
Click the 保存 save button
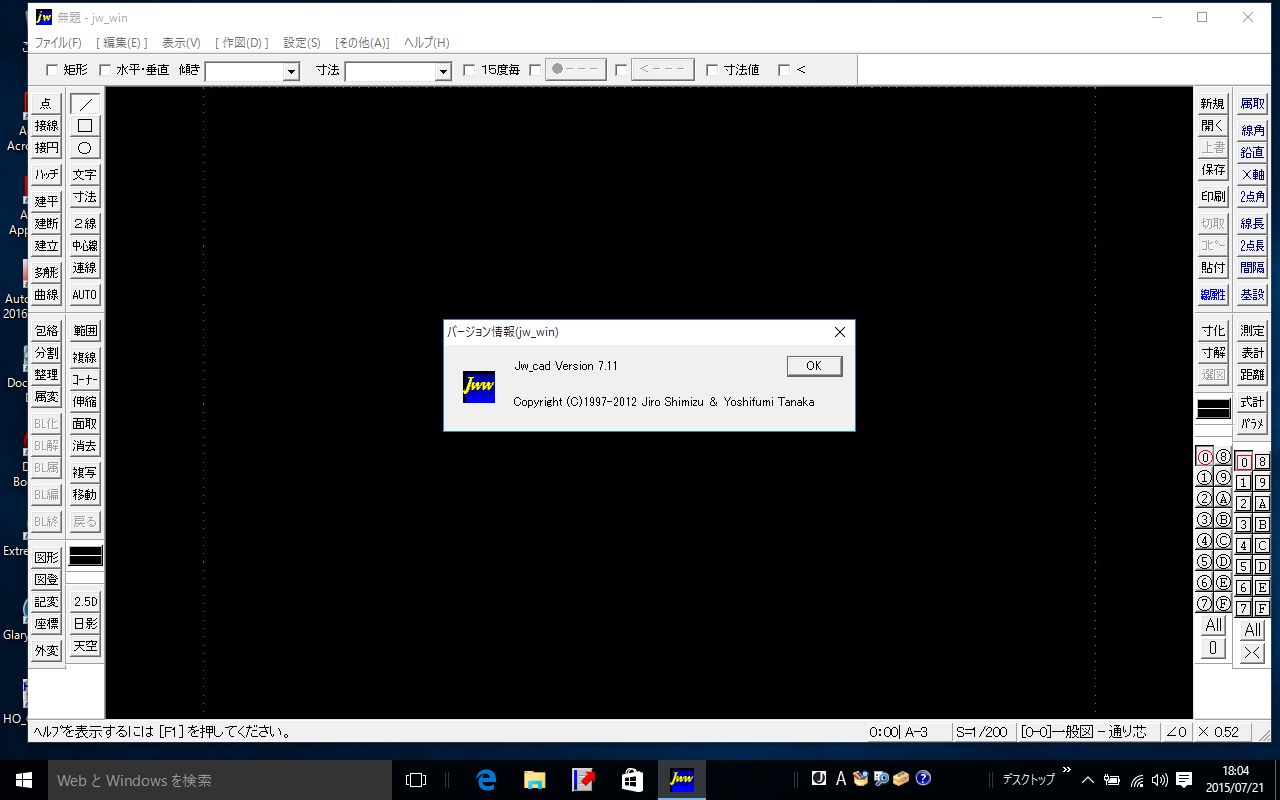[1213, 170]
